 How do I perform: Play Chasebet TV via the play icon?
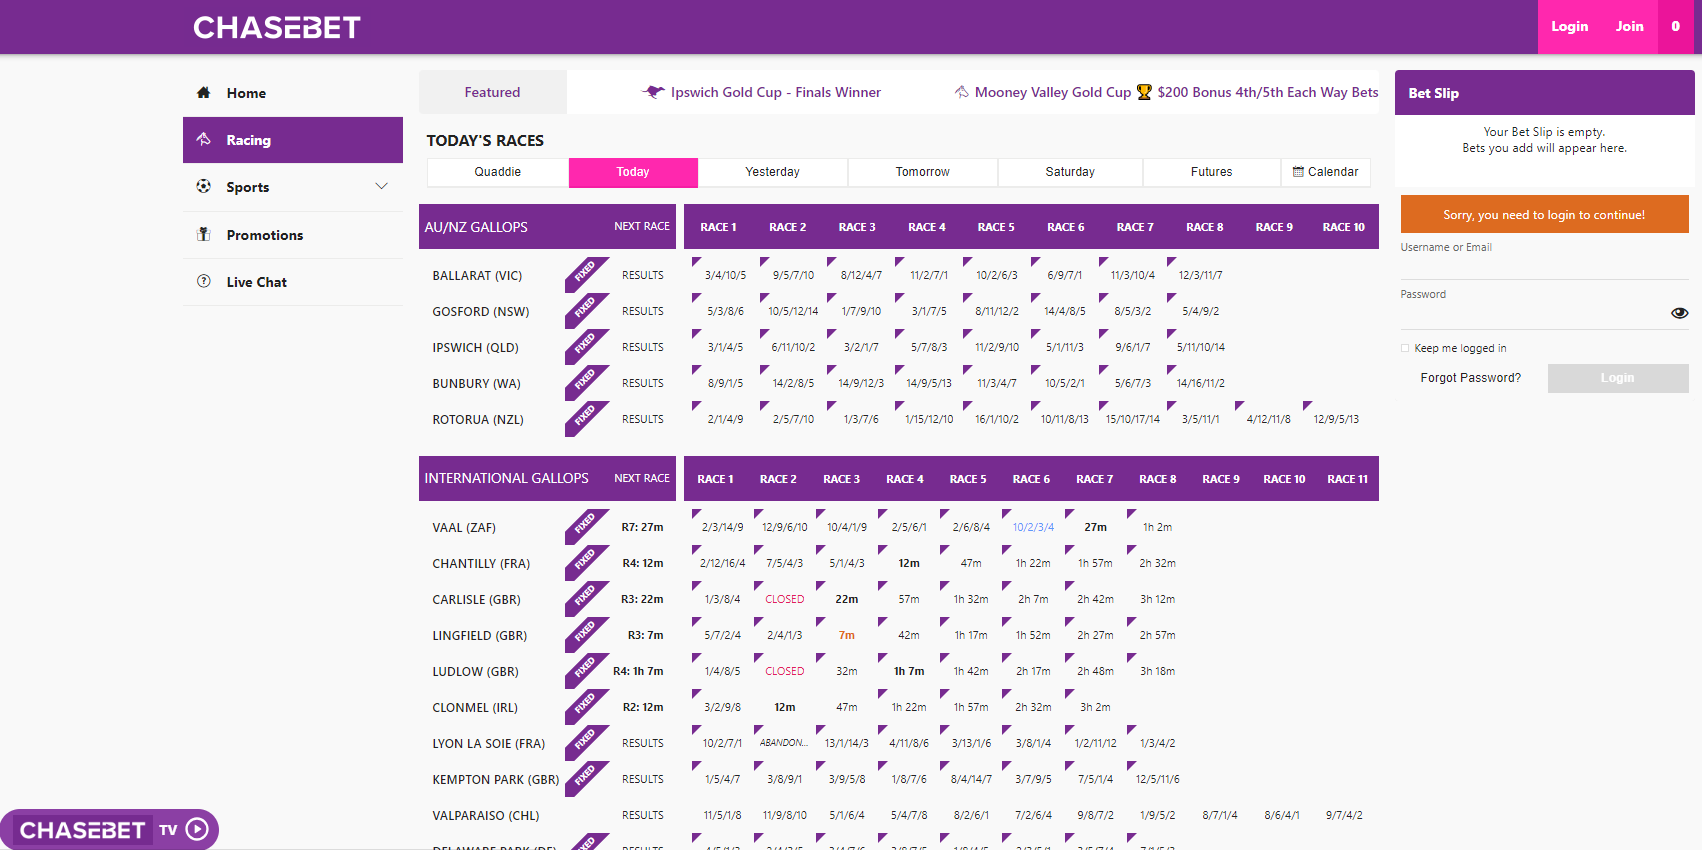tap(197, 829)
